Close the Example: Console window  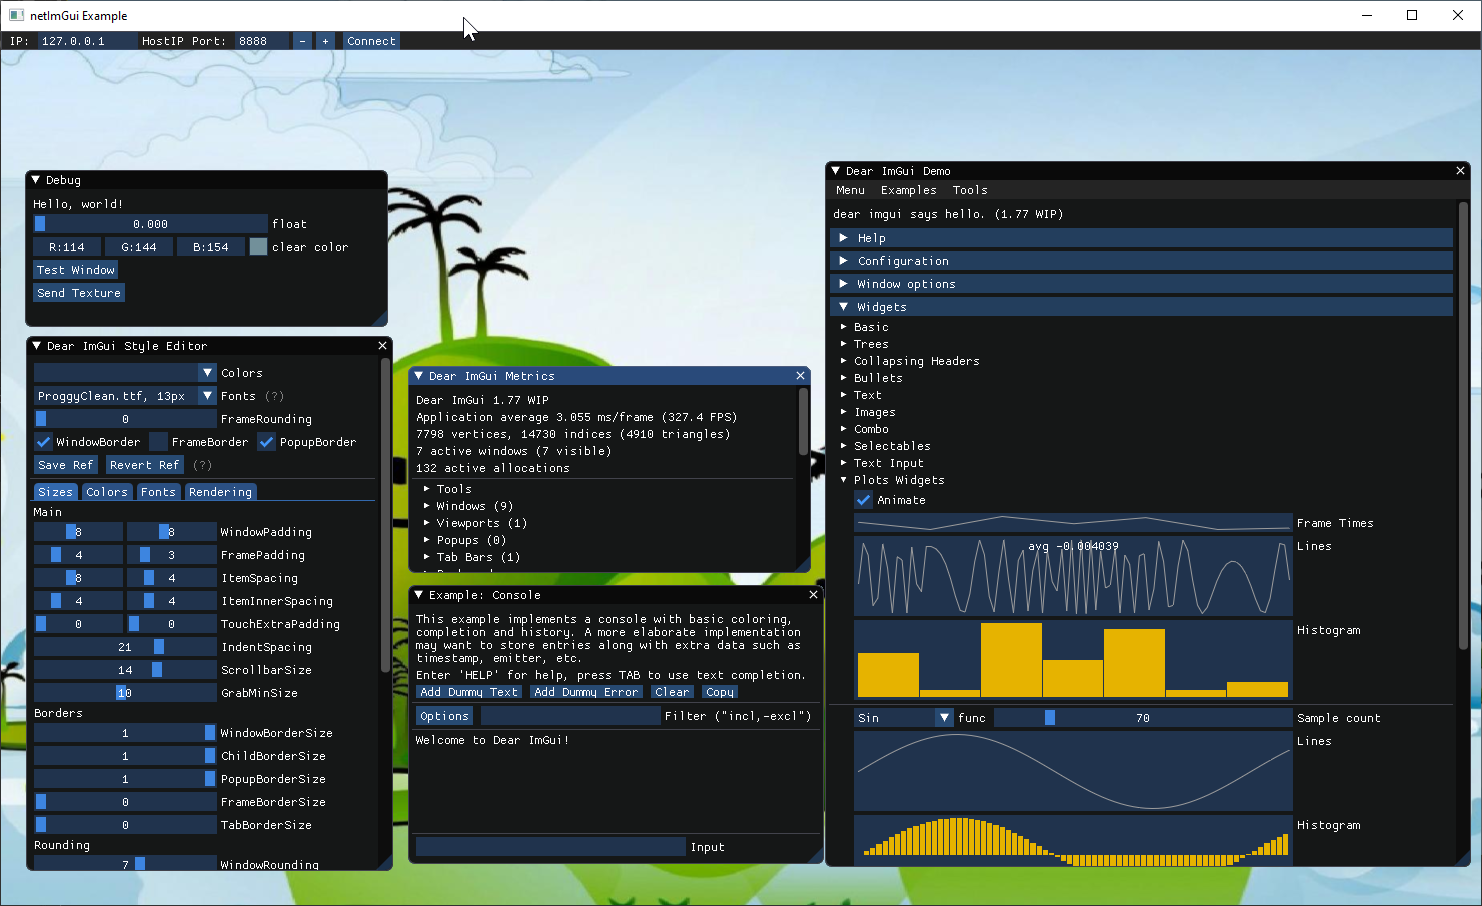[813, 595]
